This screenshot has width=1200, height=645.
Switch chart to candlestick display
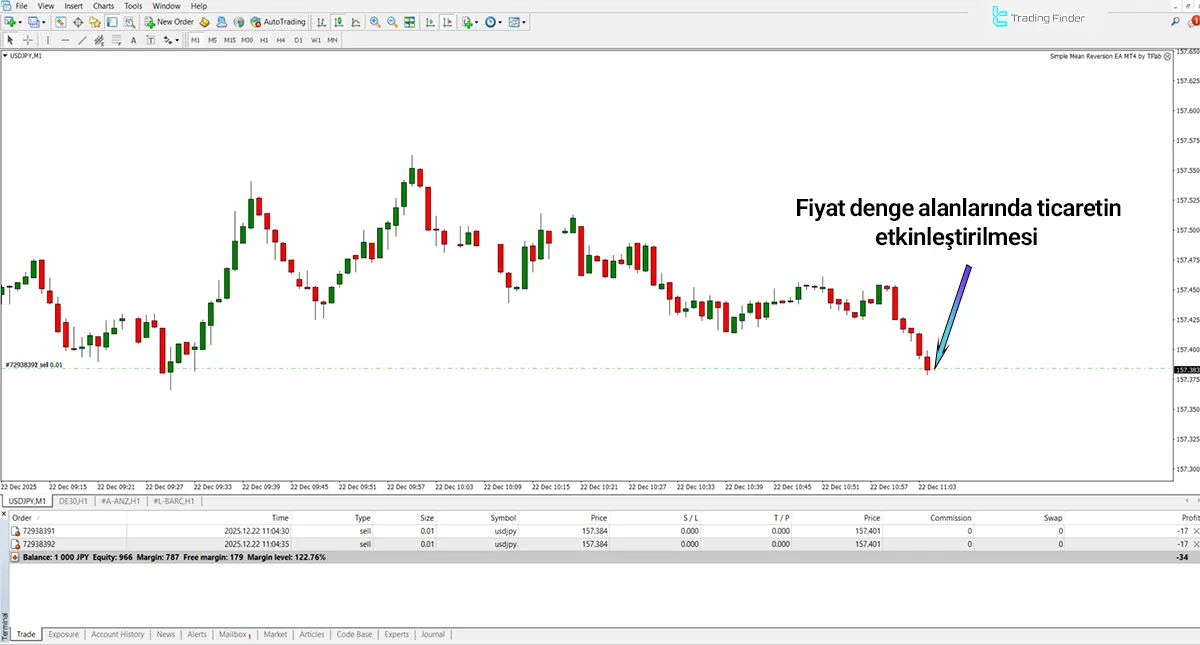[339, 21]
